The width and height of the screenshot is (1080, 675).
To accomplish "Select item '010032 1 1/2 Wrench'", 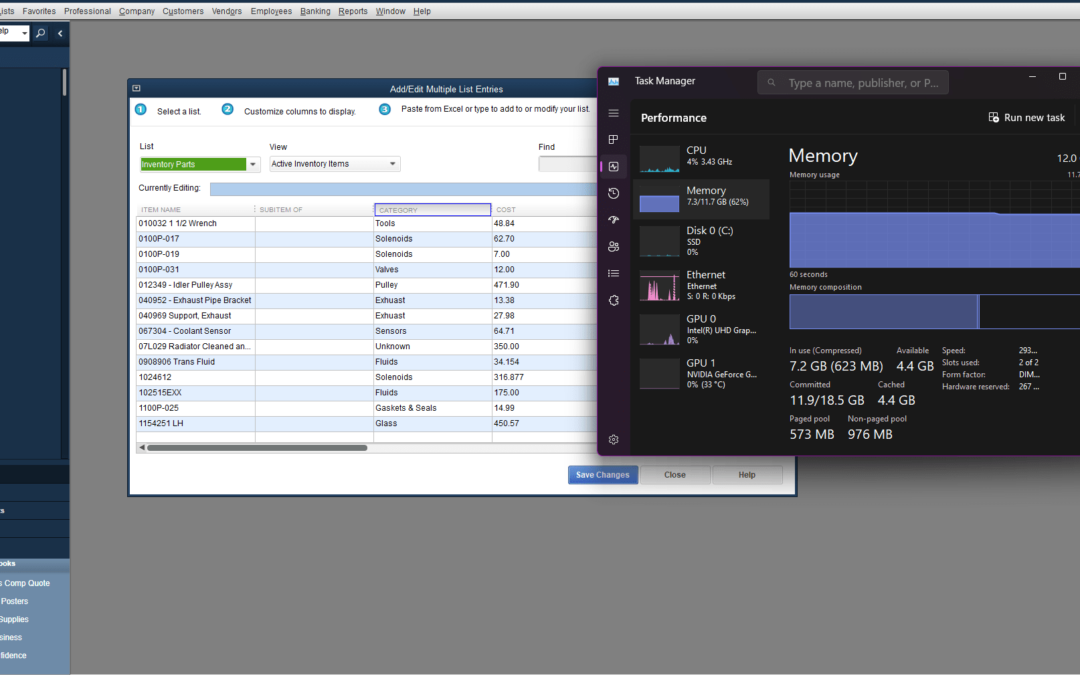I will click(196, 223).
